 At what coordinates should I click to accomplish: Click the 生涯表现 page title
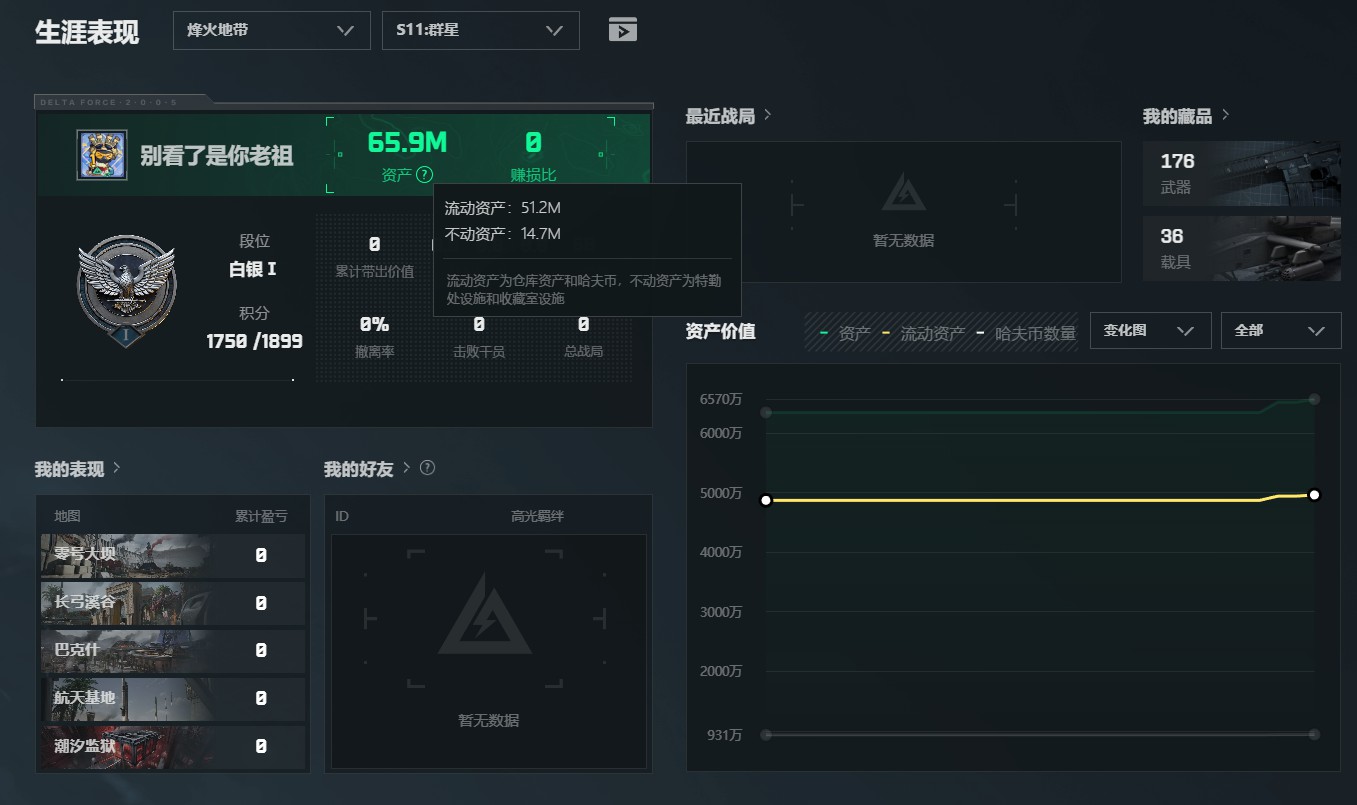pos(87,31)
